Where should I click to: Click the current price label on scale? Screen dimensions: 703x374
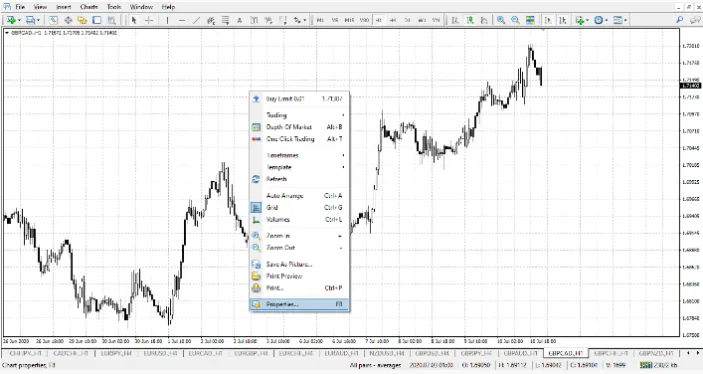691,85
